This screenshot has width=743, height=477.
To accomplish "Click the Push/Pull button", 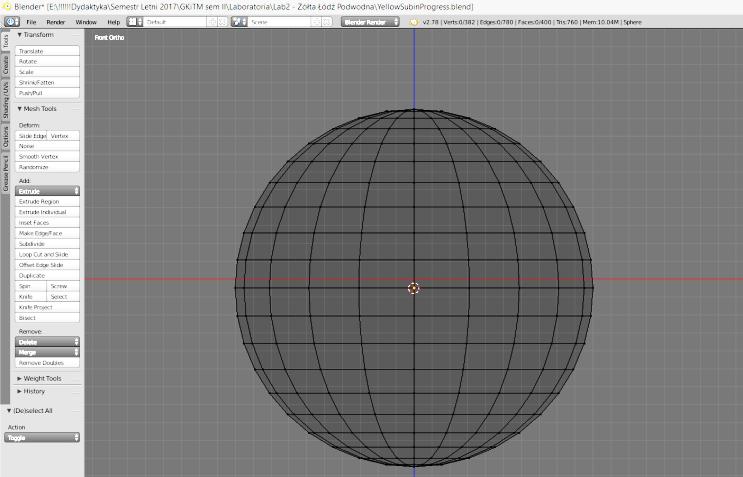I will tap(47, 93).
